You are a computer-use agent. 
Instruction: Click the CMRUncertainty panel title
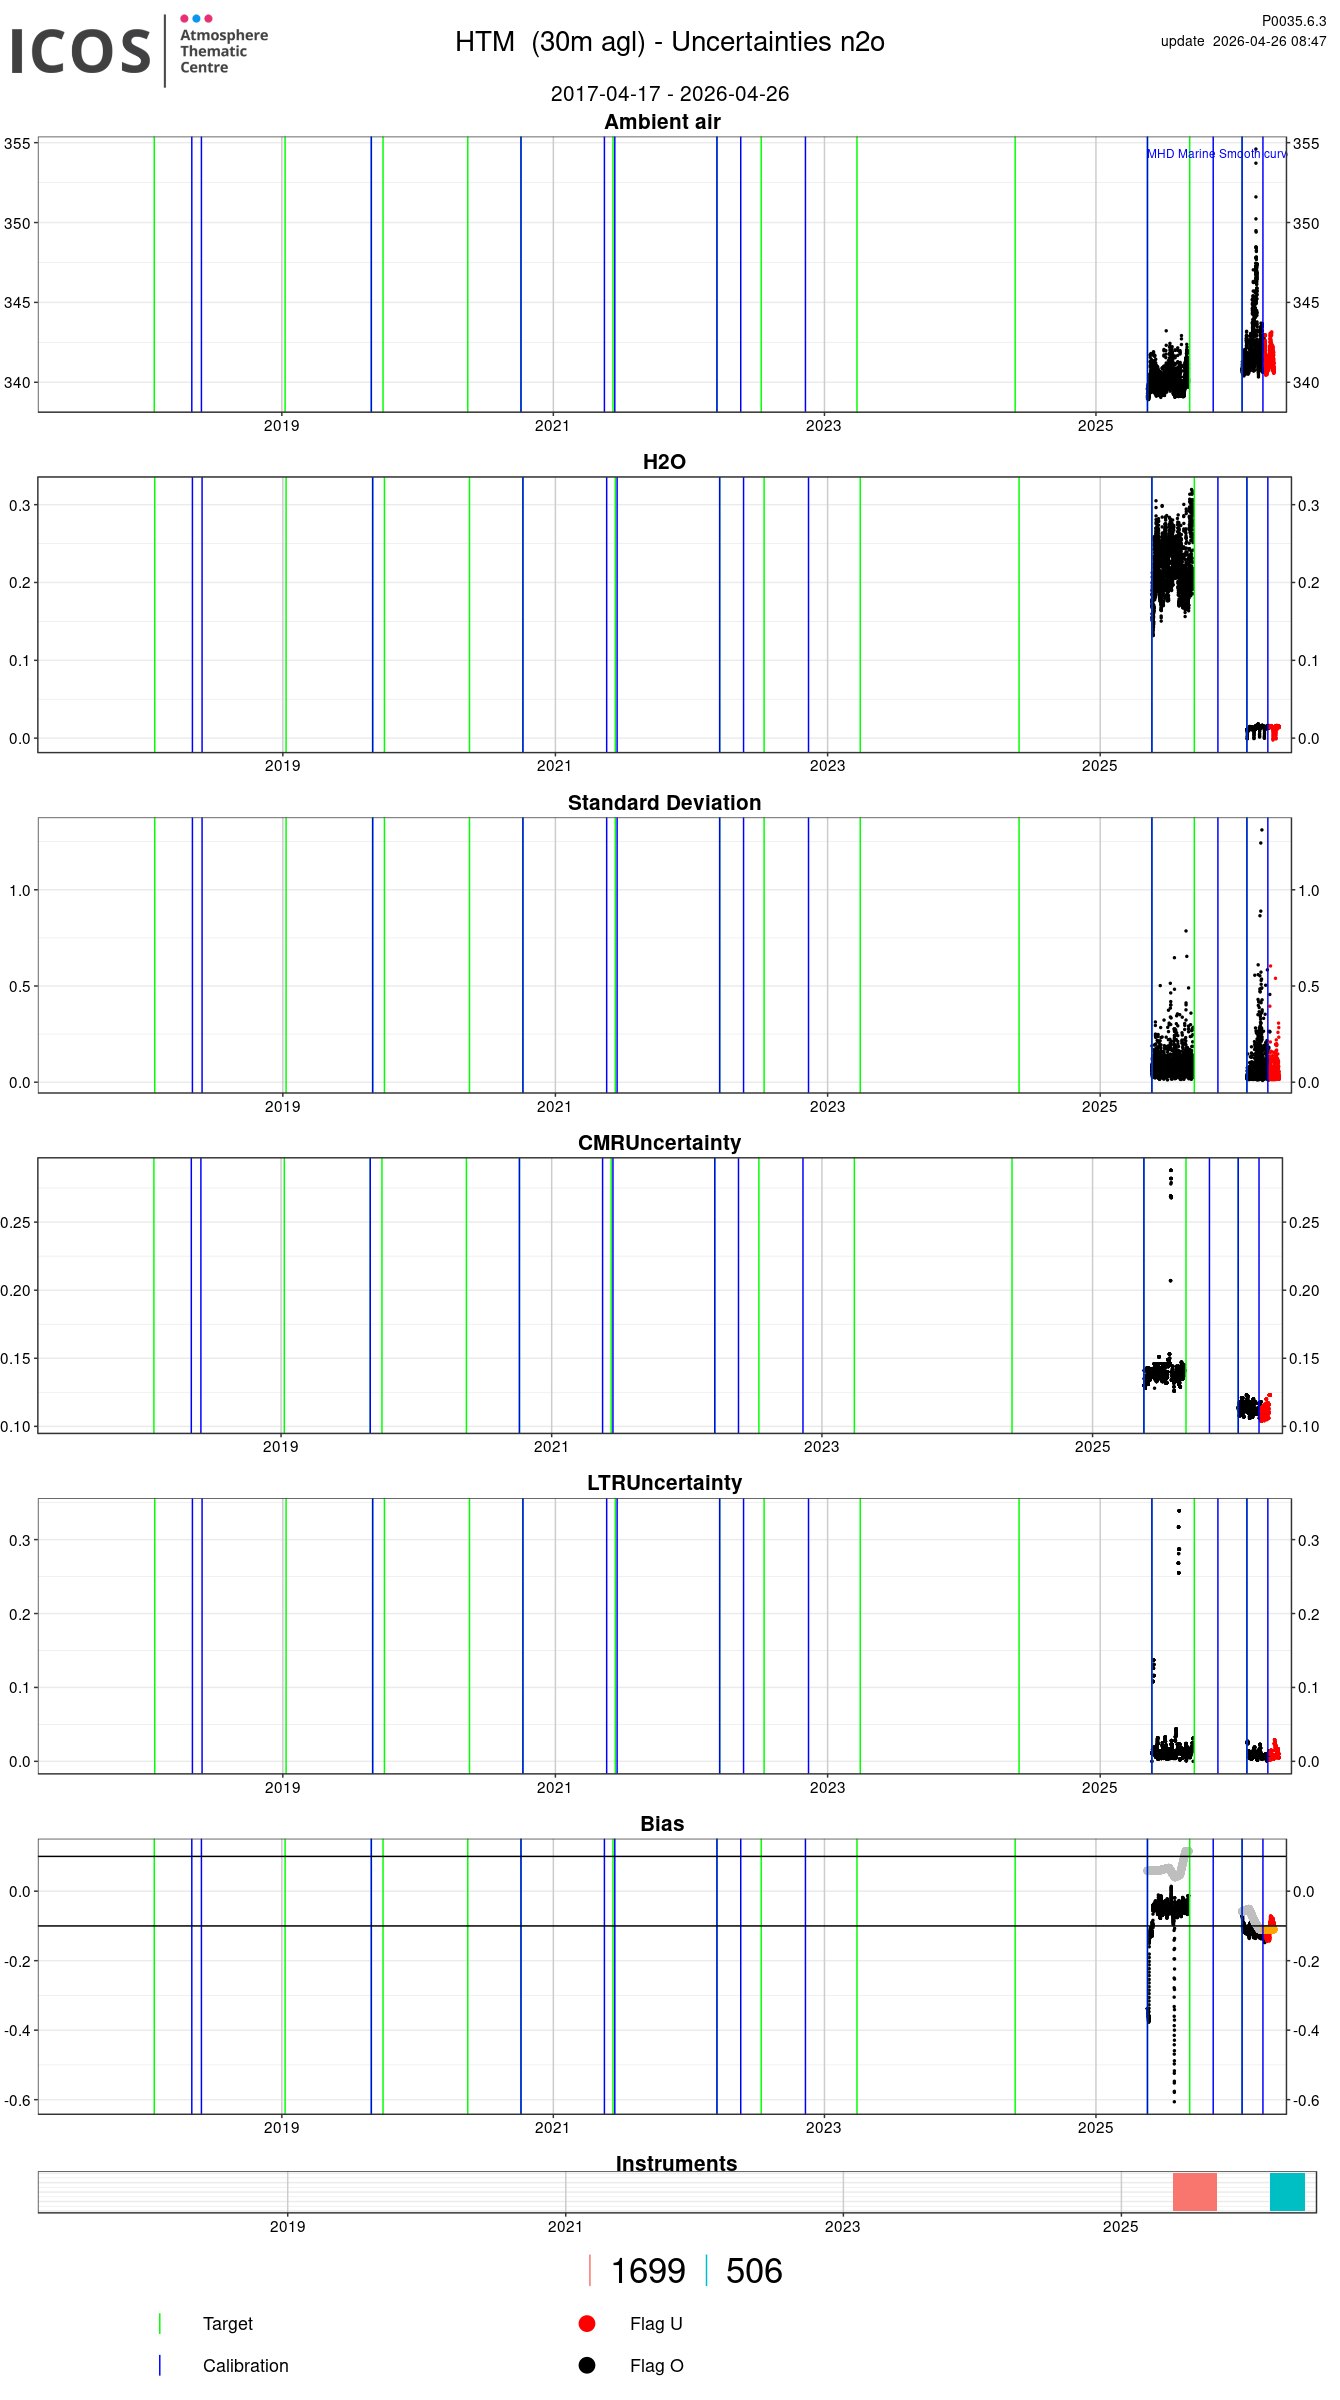point(659,1143)
